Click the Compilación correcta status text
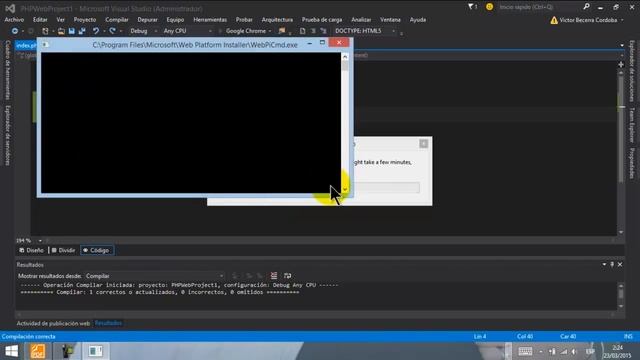Screen dimensions: 640x360 click(x=29, y=337)
